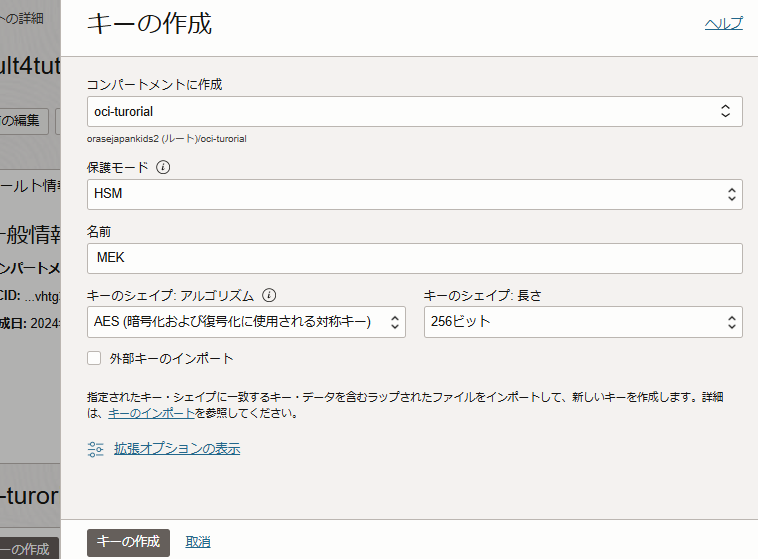Click the の編集 button in the background page
The image size is (758, 559).
(x=22, y=121)
